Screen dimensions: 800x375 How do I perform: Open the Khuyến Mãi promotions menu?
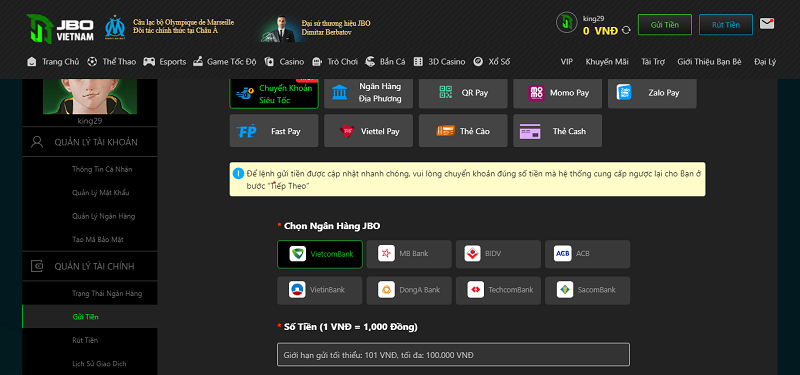point(607,62)
